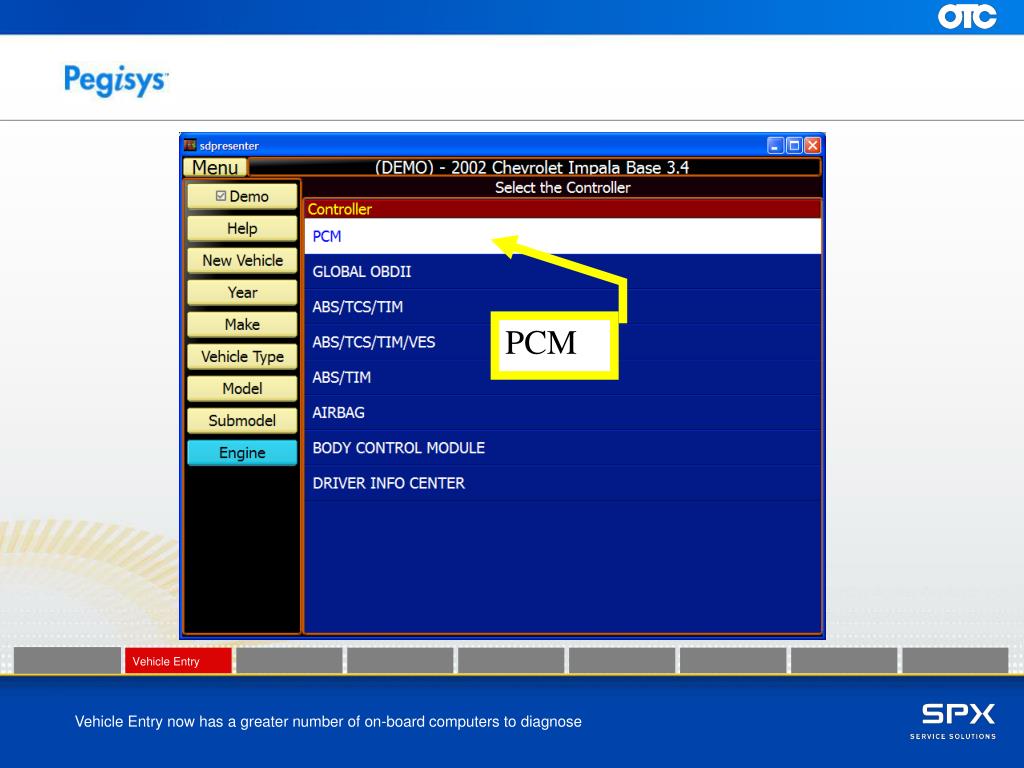Go to the Make step
The height and width of the screenshot is (768, 1024).
point(242,325)
